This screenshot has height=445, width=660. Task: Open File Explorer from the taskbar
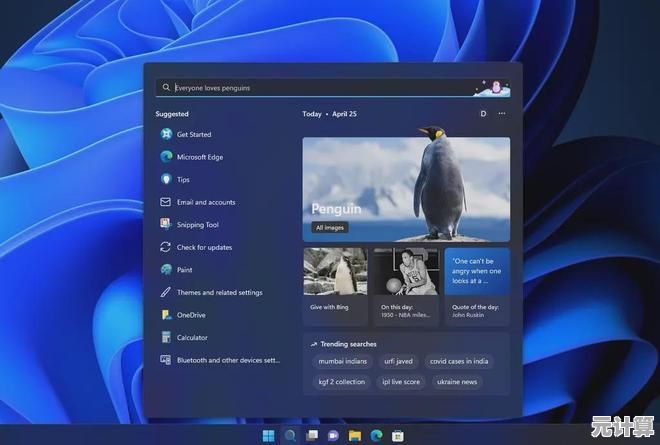point(355,436)
